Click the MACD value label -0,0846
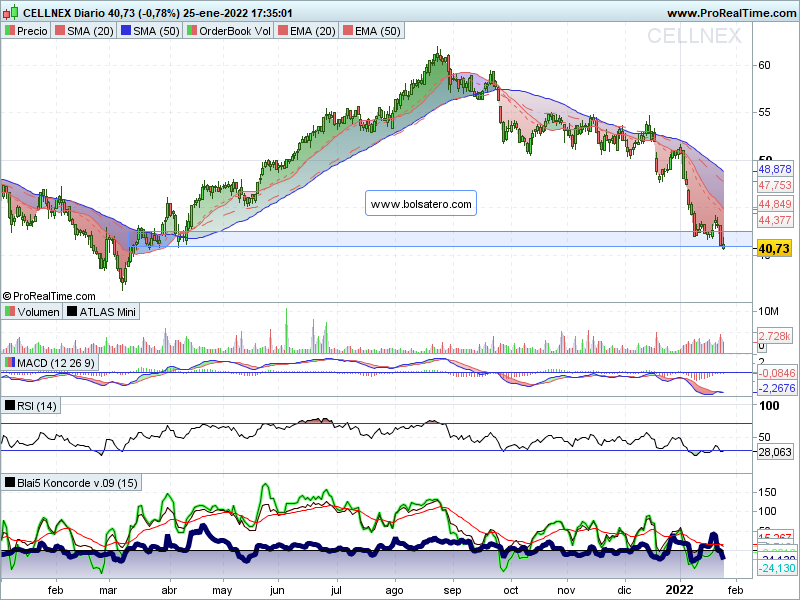The image size is (800, 600). pyautogui.click(x=776, y=373)
